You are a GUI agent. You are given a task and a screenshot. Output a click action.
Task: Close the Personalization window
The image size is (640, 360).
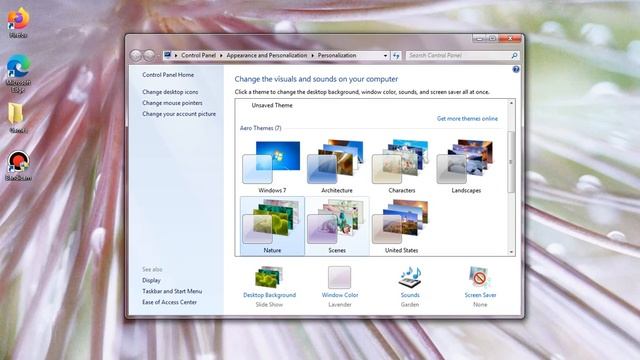coord(510,39)
